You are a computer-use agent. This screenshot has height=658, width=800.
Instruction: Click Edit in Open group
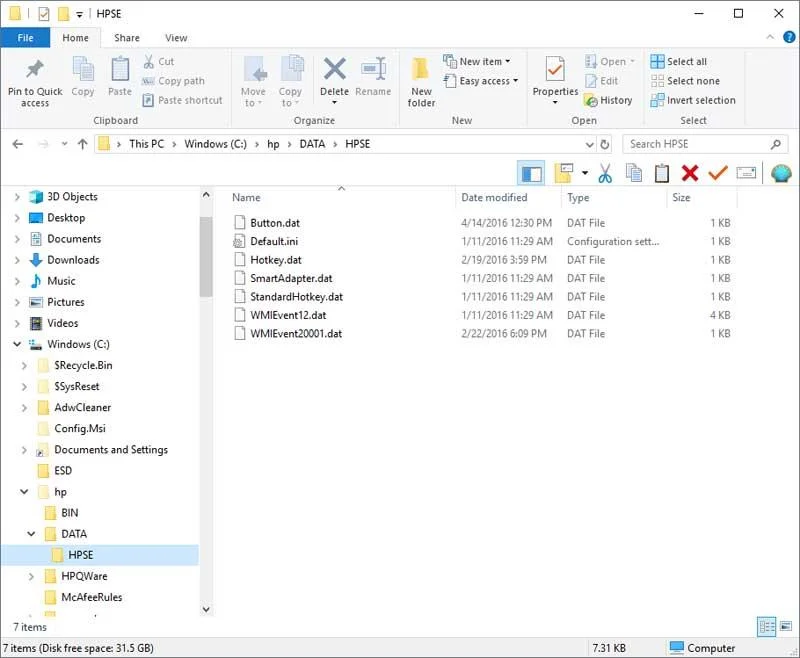click(602, 81)
